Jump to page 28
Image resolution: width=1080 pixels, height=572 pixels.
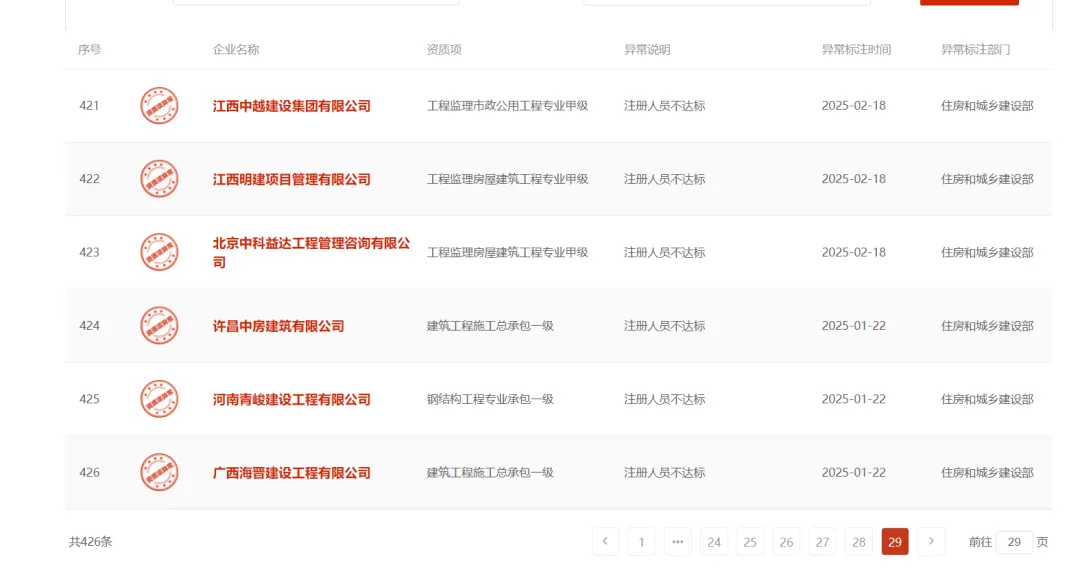pyautogui.click(x=858, y=542)
